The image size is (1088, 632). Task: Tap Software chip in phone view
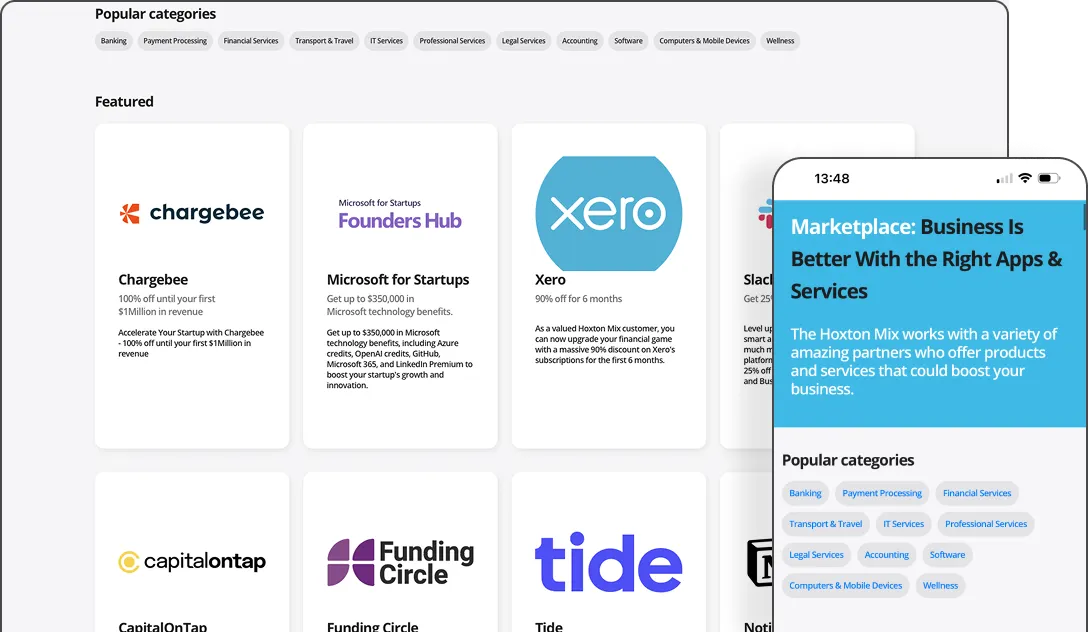coord(947,555)
